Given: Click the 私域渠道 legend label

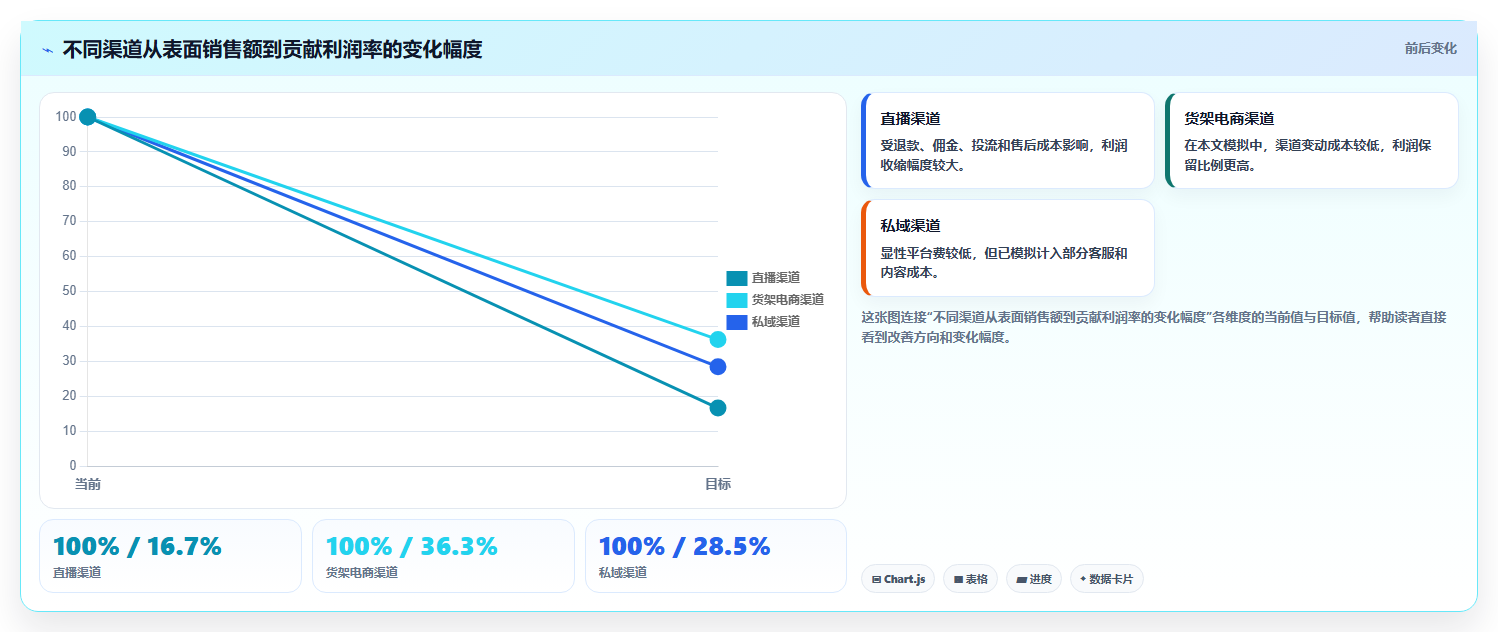Looking at the screenshot, I should click(x=776, y=322).
